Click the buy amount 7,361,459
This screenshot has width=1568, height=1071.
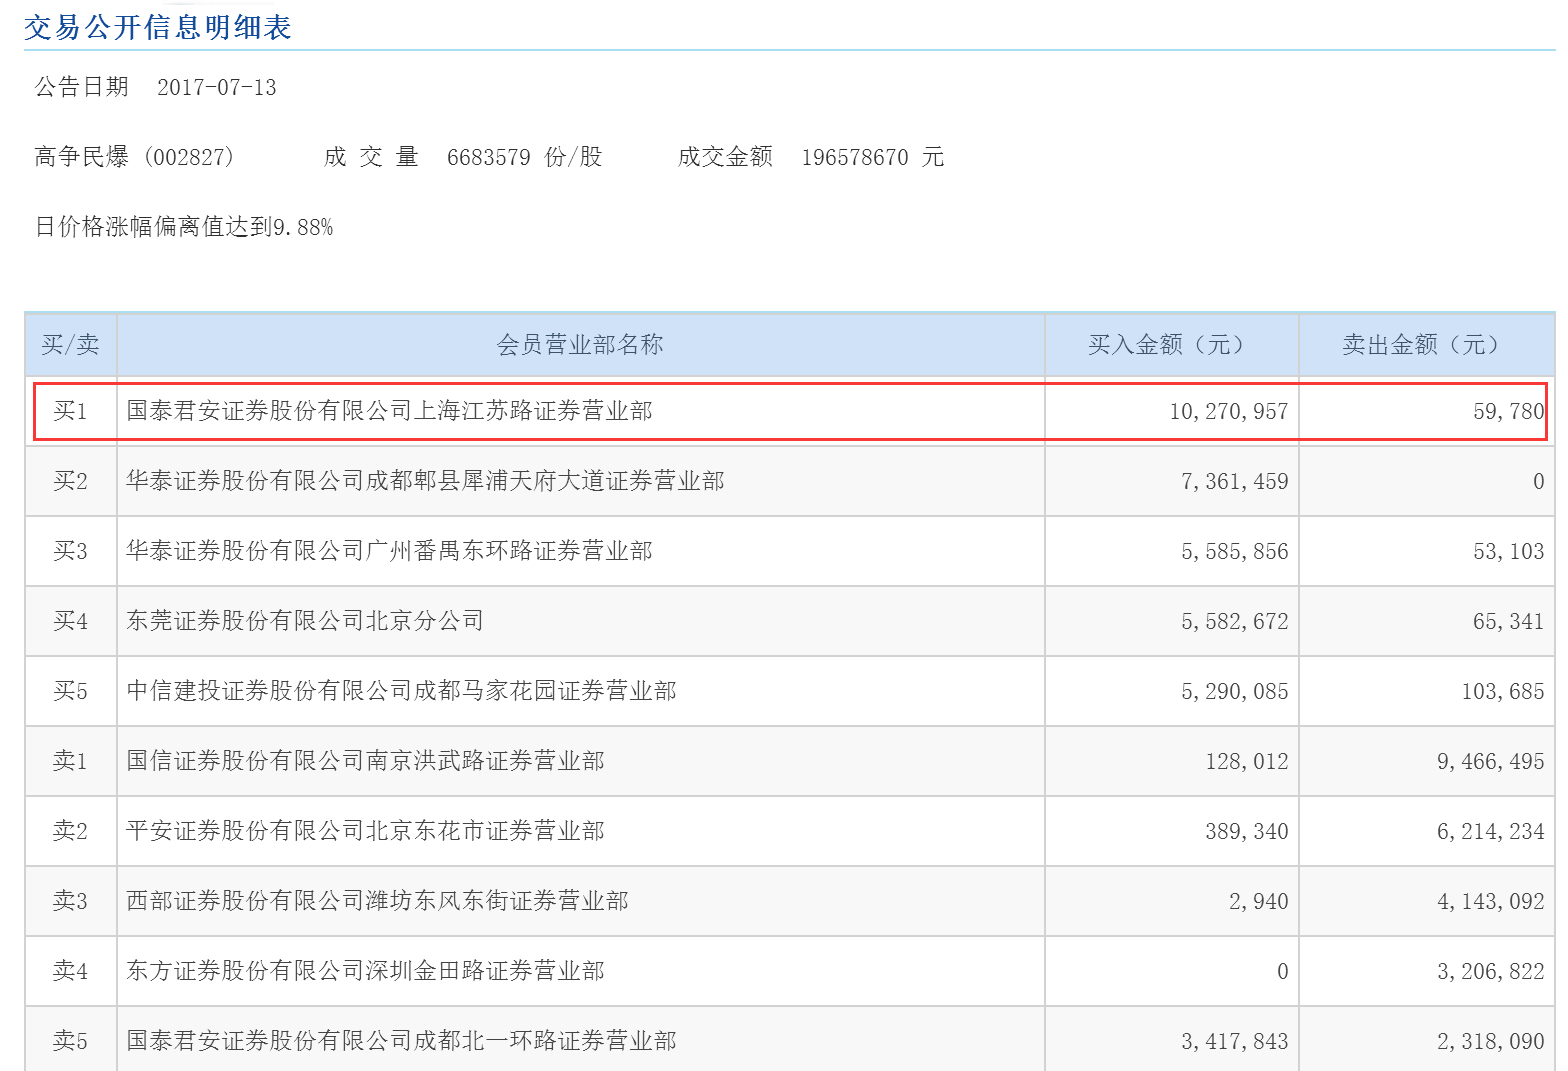[x=1235, y=481]
